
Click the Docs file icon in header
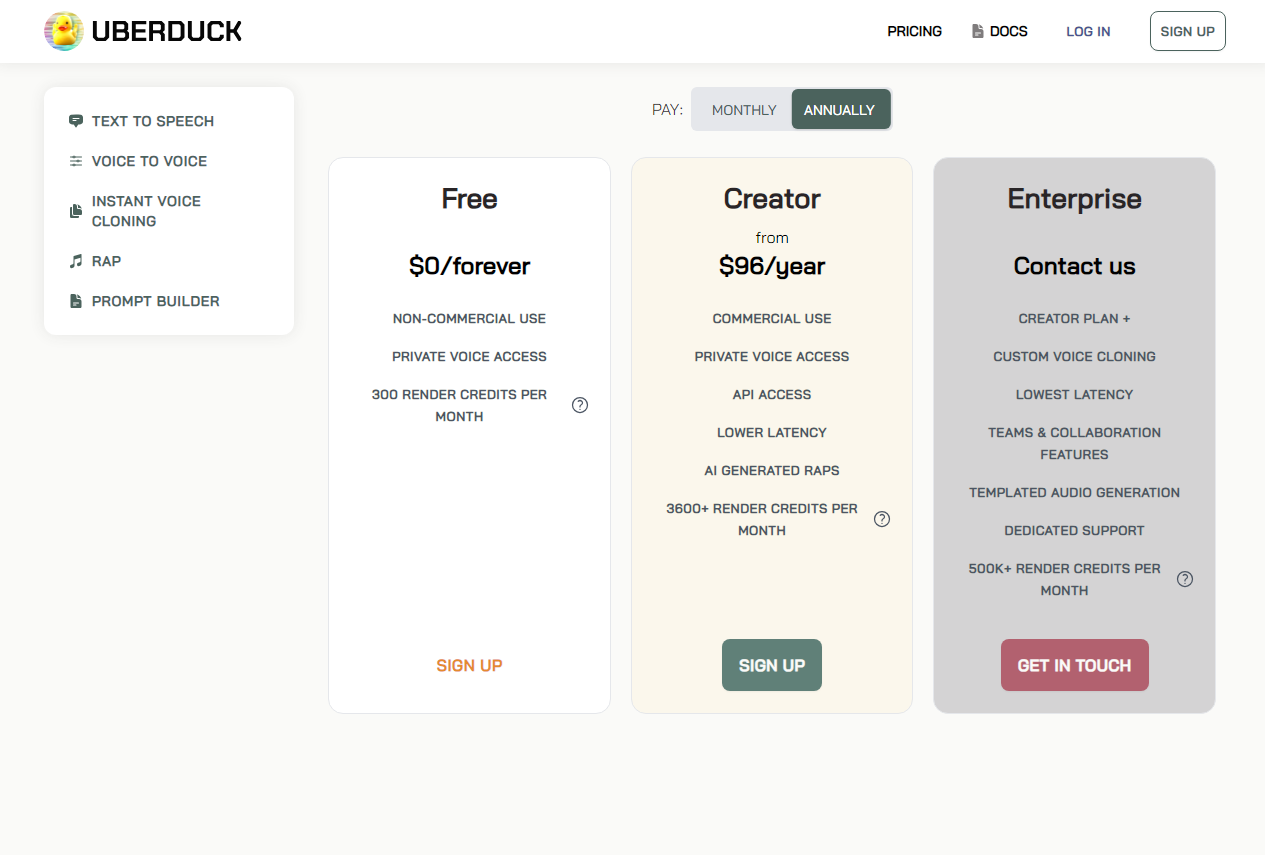coord(978,31)
